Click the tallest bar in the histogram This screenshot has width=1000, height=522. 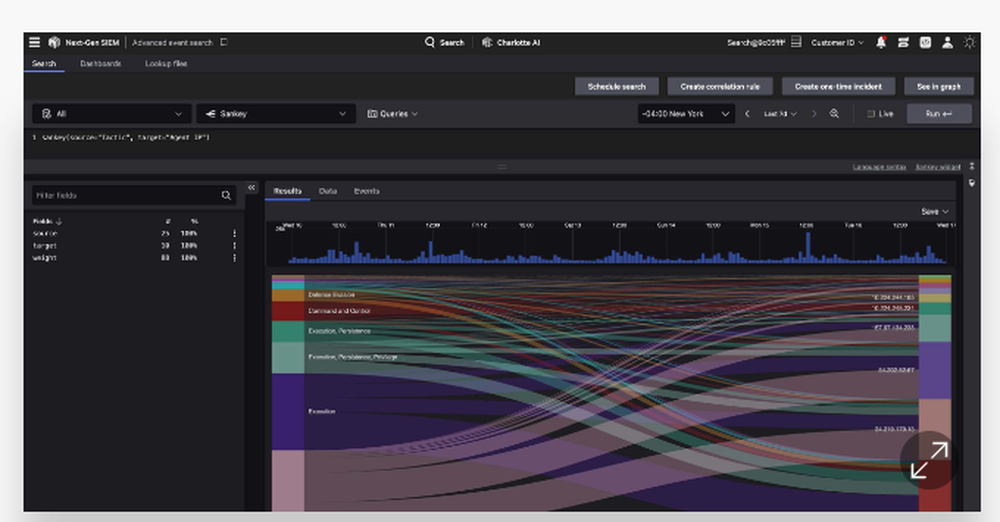click(808, 247)
